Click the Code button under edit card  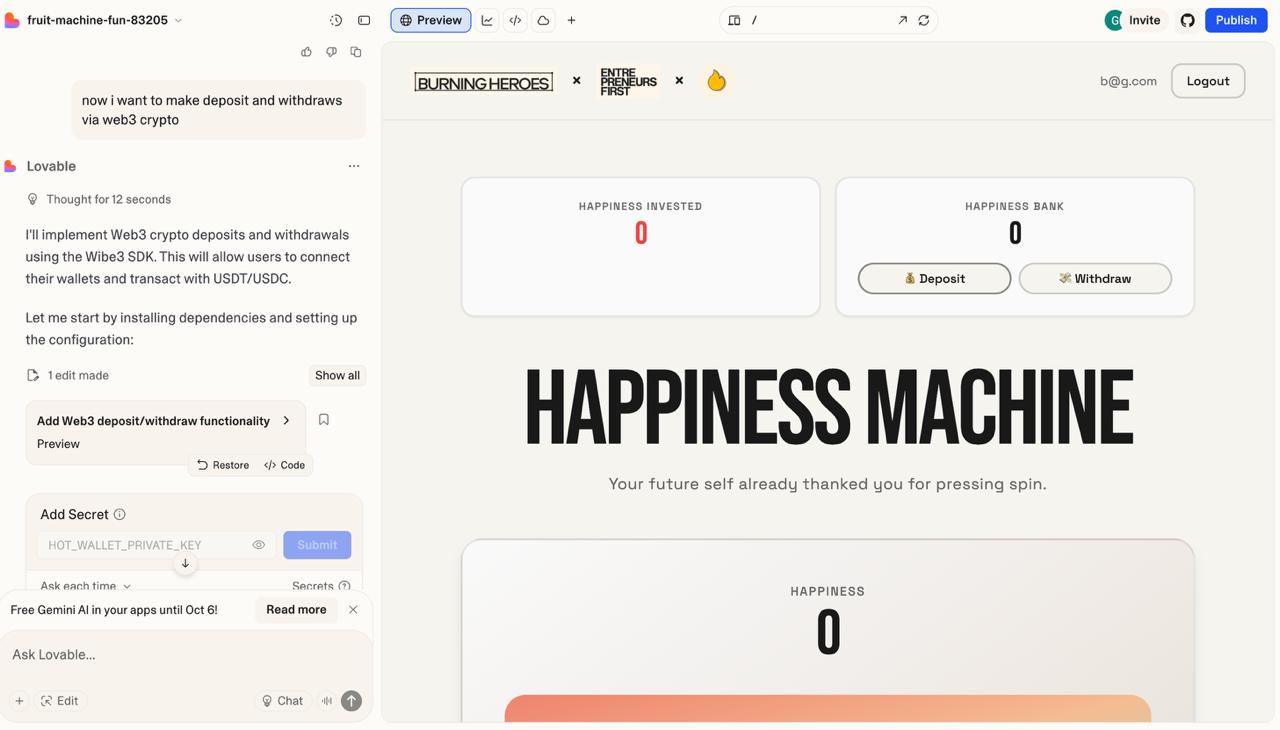[x=284, y=465]
